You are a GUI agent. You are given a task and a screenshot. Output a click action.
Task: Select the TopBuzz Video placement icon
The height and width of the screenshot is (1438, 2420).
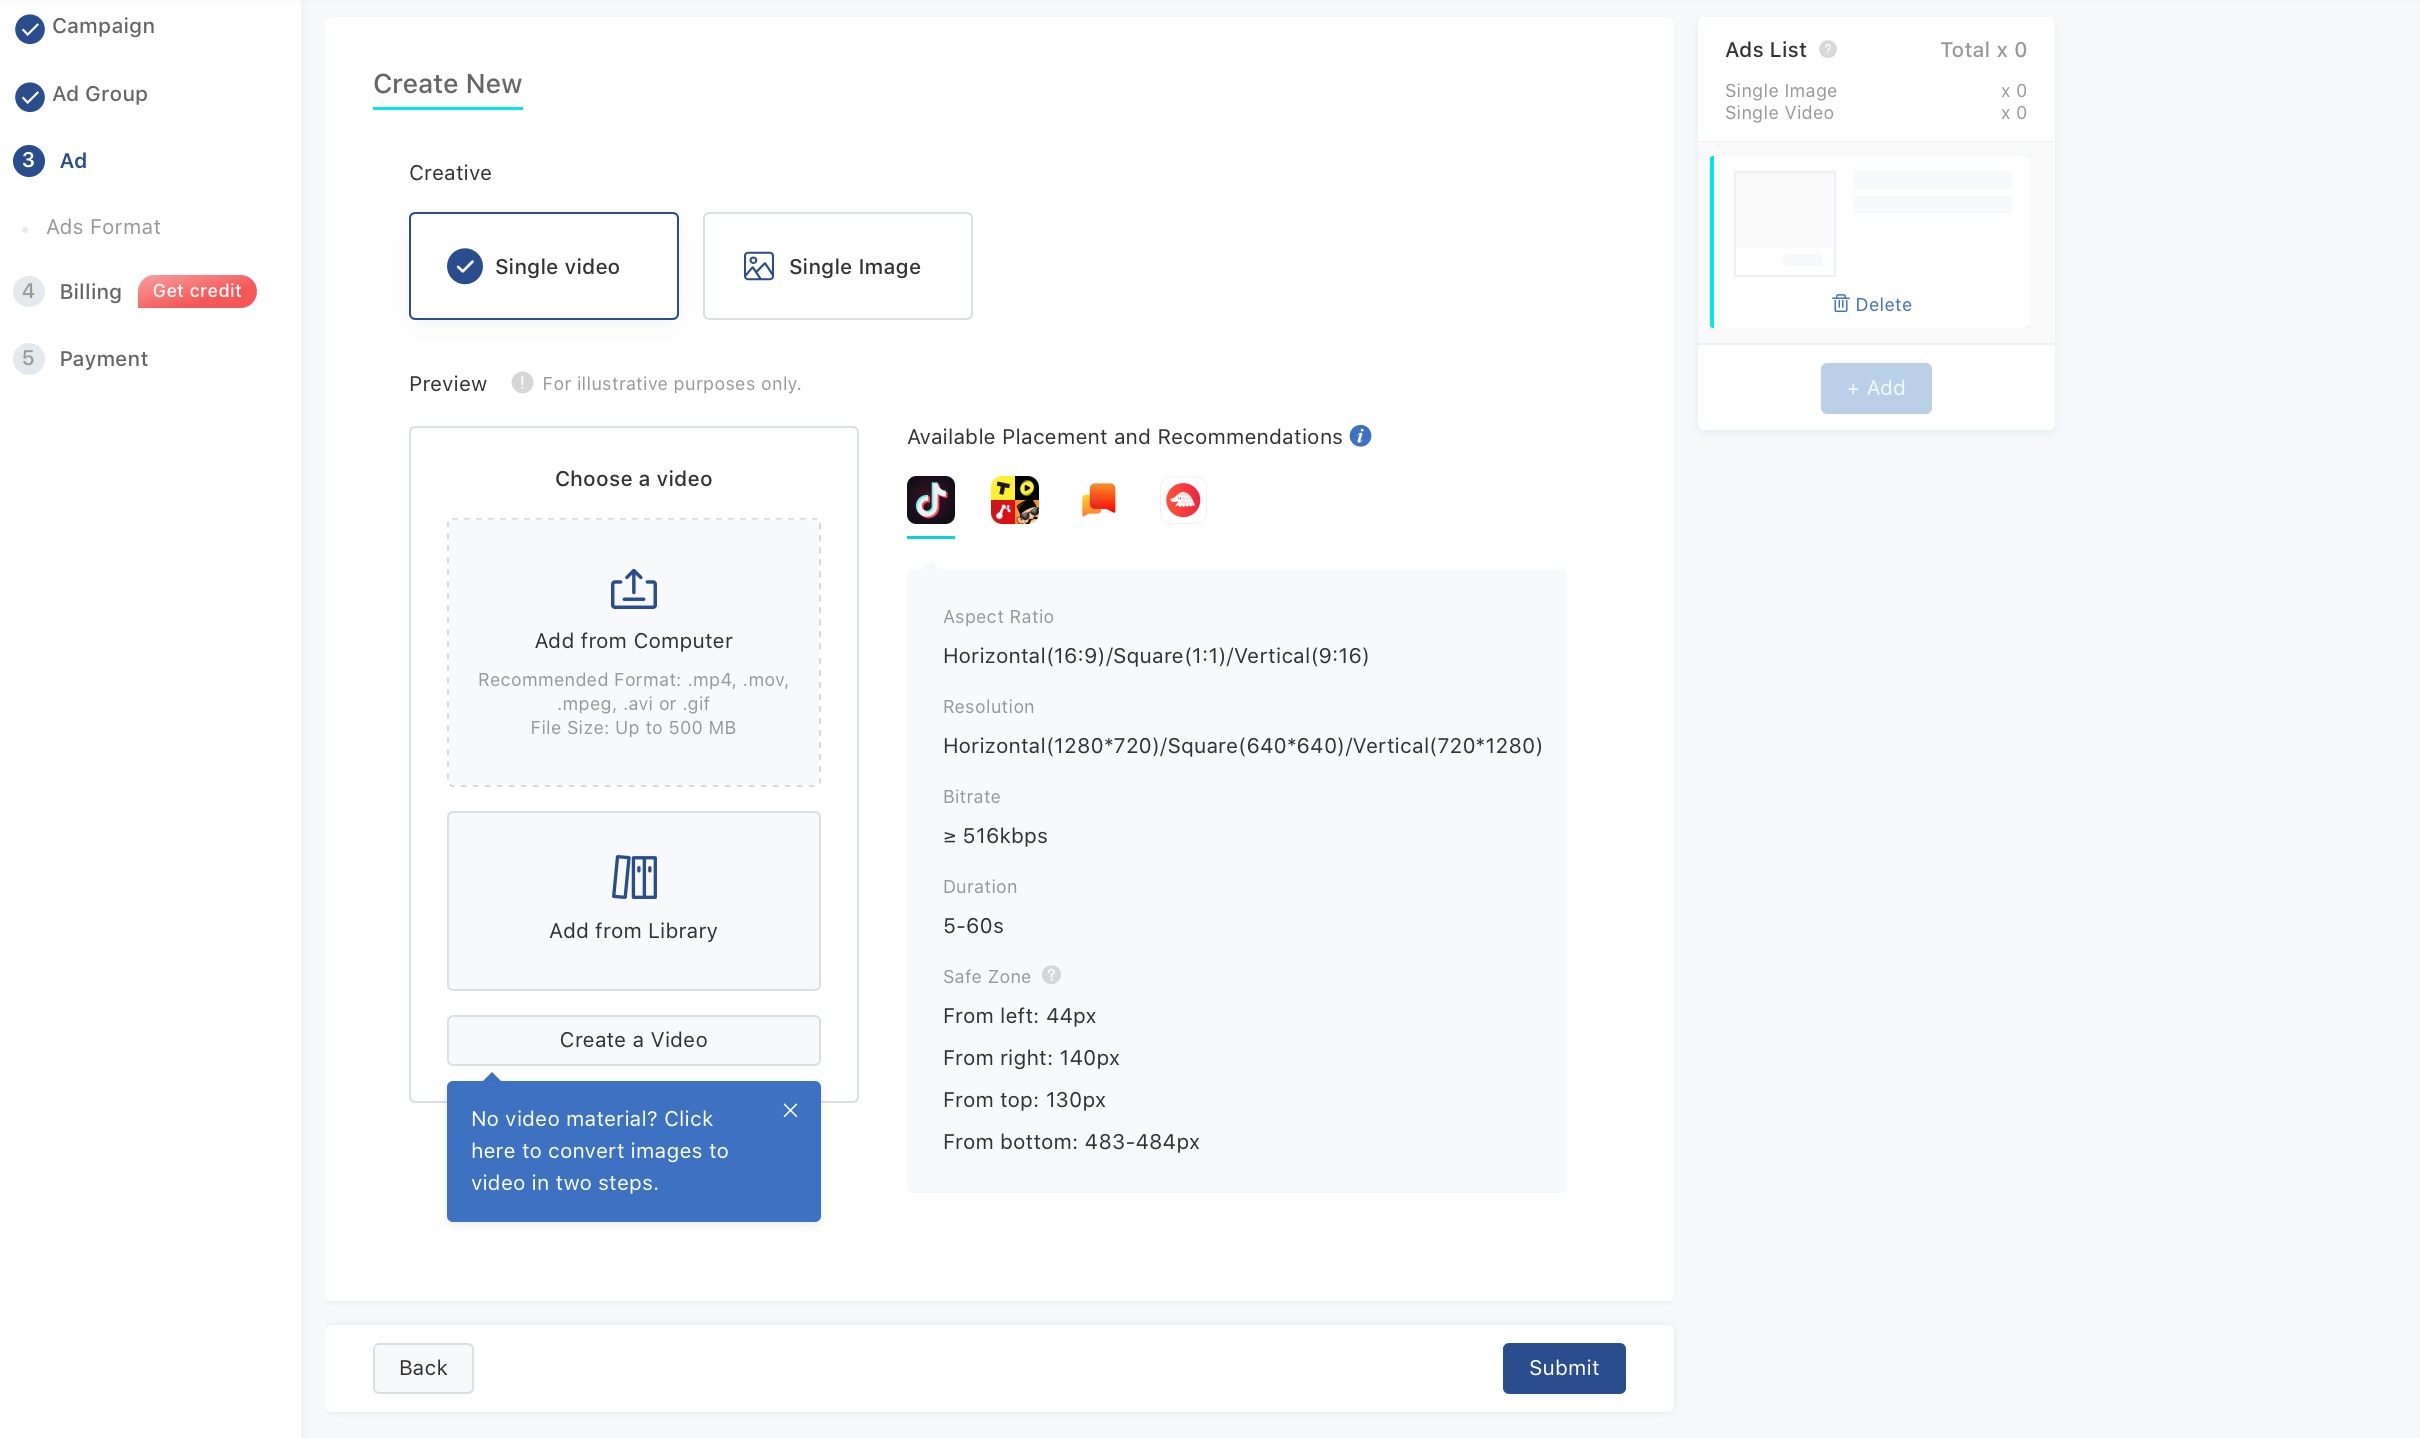coord(1014,500)
